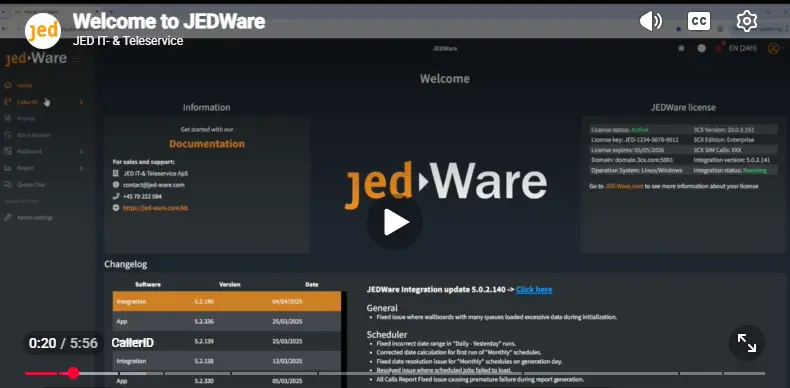Click the jed-Ware logo in the sidebar
The height and width of the screenshot is (388, 790).
(36, 58)
